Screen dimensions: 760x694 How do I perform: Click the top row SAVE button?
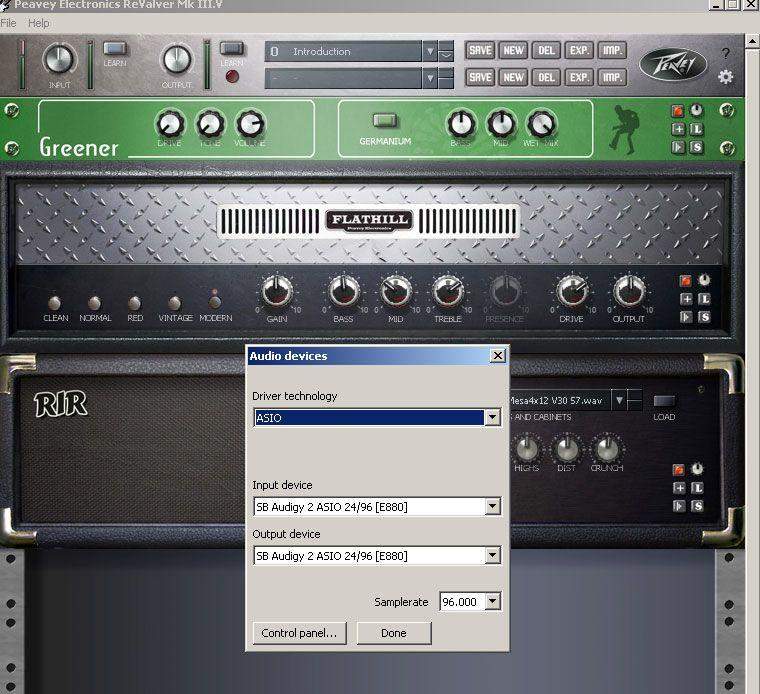(480, 50)
